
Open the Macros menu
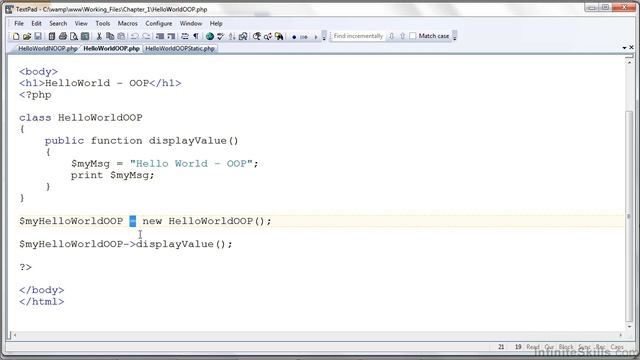[127, 23]
